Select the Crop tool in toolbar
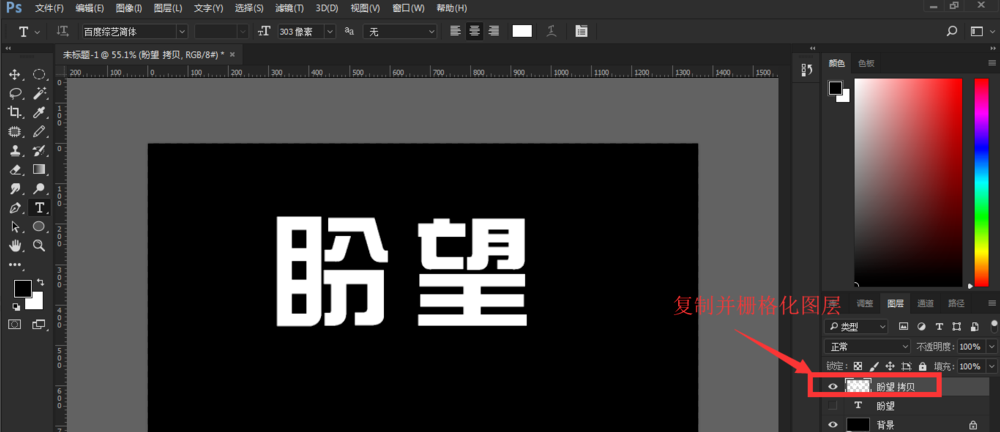The image size is (1000, 432). click(x=15, y=113)
